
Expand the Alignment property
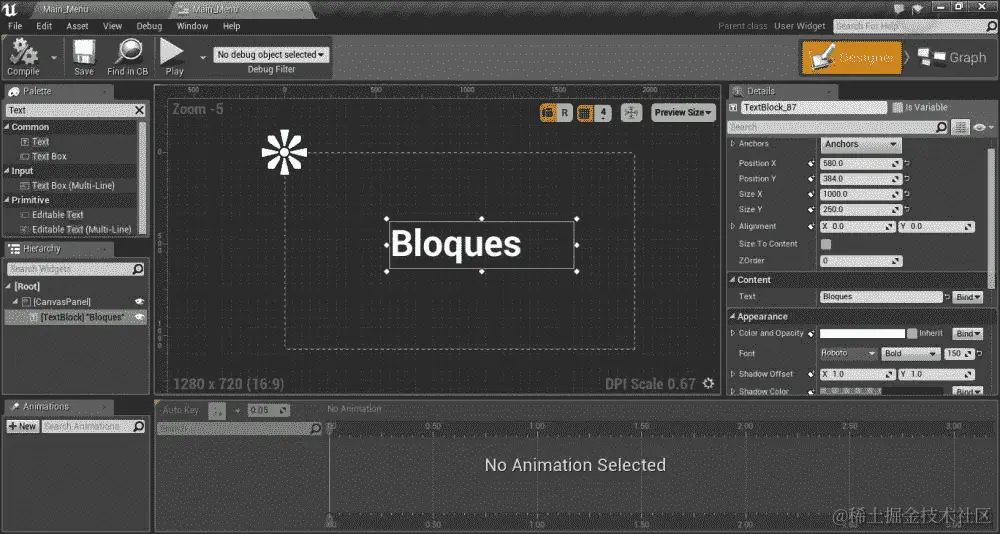[733, 226]
